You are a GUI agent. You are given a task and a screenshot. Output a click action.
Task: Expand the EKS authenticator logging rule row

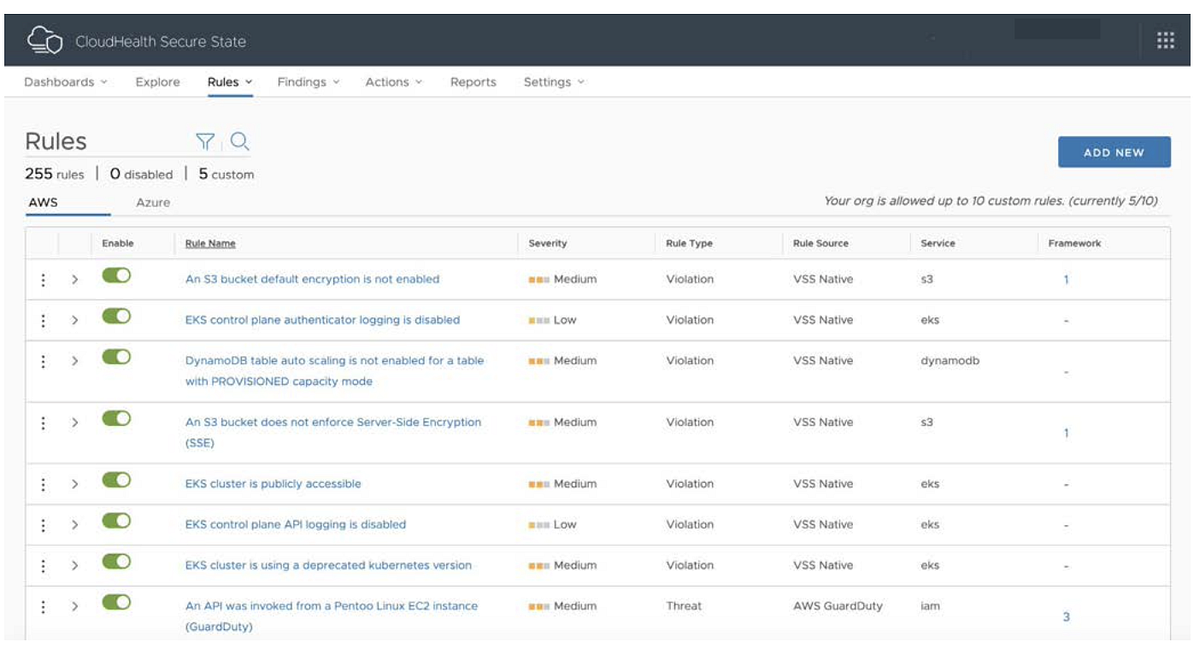(x=75, y=321)
